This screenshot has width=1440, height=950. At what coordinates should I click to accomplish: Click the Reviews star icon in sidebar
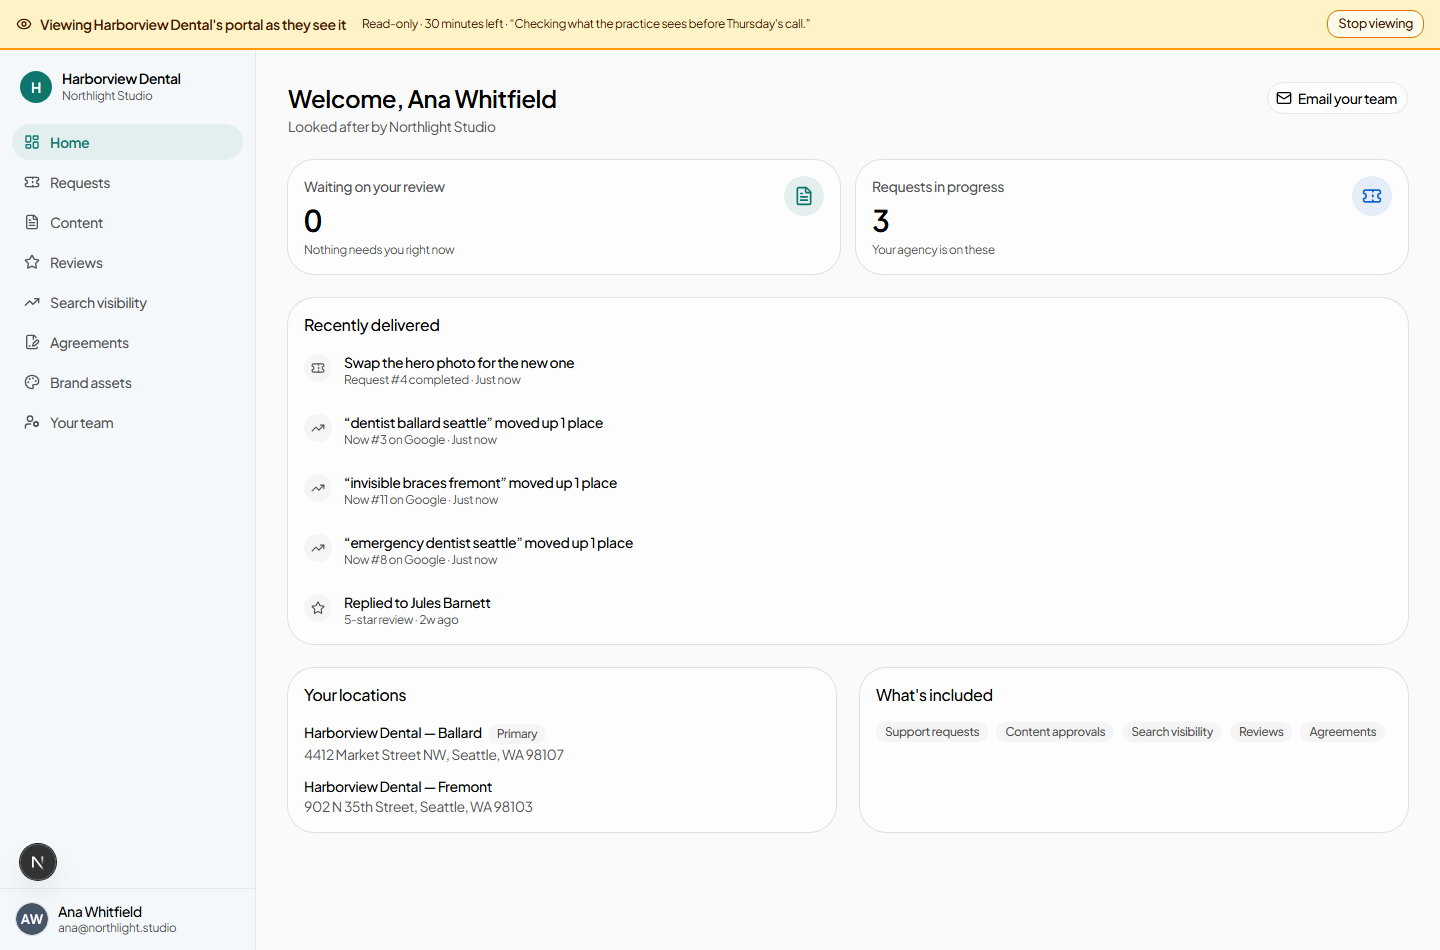click(32, 262)
